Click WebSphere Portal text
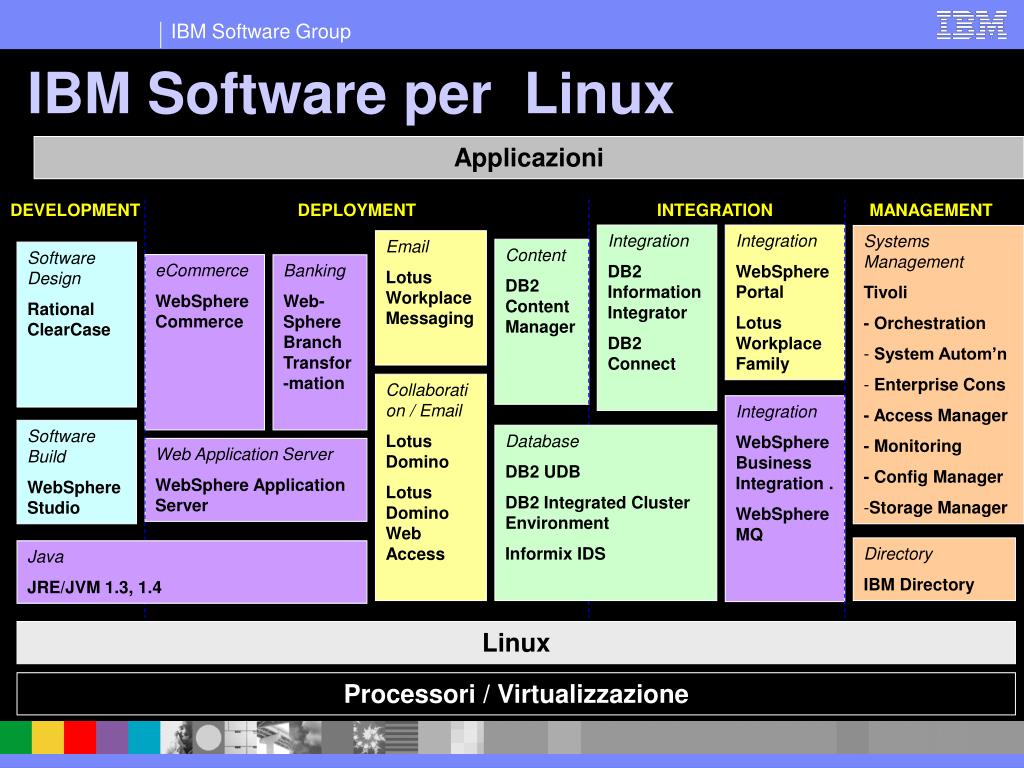This screenshot has width=1024, height=768. 782,281
